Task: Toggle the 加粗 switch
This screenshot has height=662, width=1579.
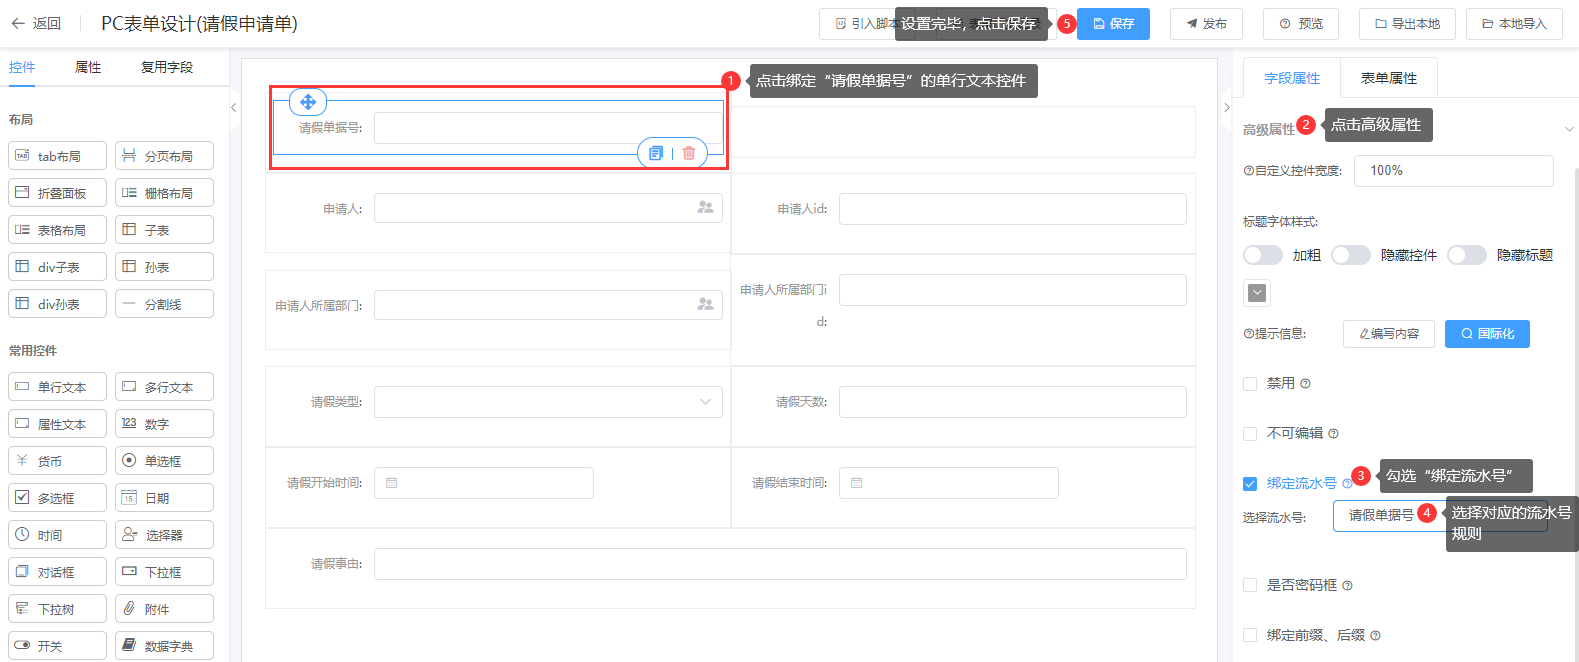Action: 1263,255
